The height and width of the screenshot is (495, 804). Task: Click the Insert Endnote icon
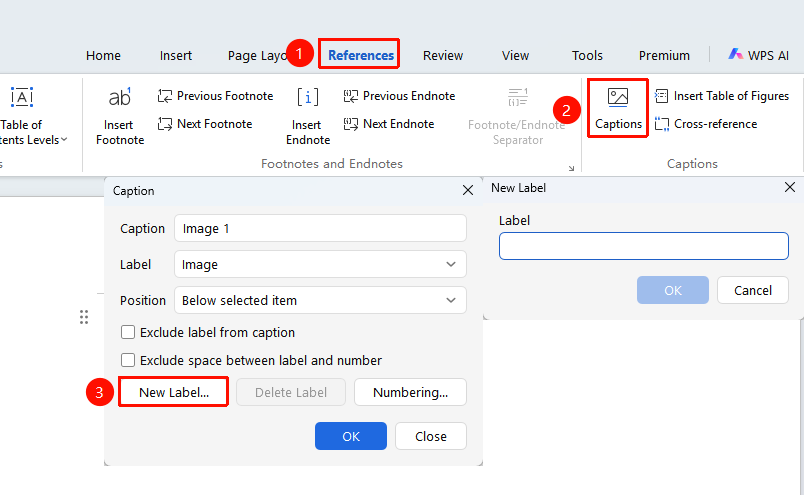tap(308, 96)
